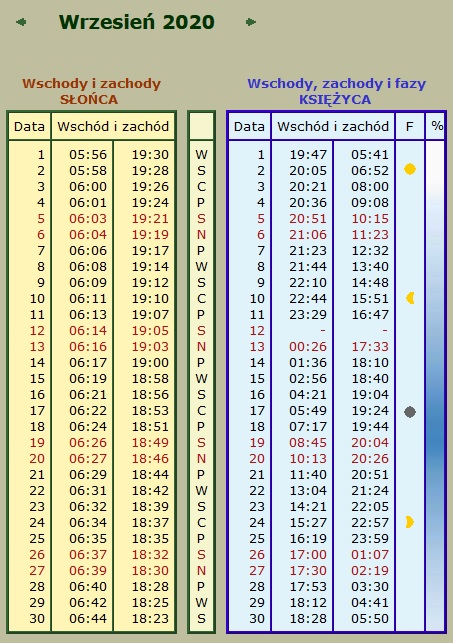Click the last quarter moon icon on day 10
Viewport: 453px width, 643px height.
pyautogui.click(x=410, y=298)
